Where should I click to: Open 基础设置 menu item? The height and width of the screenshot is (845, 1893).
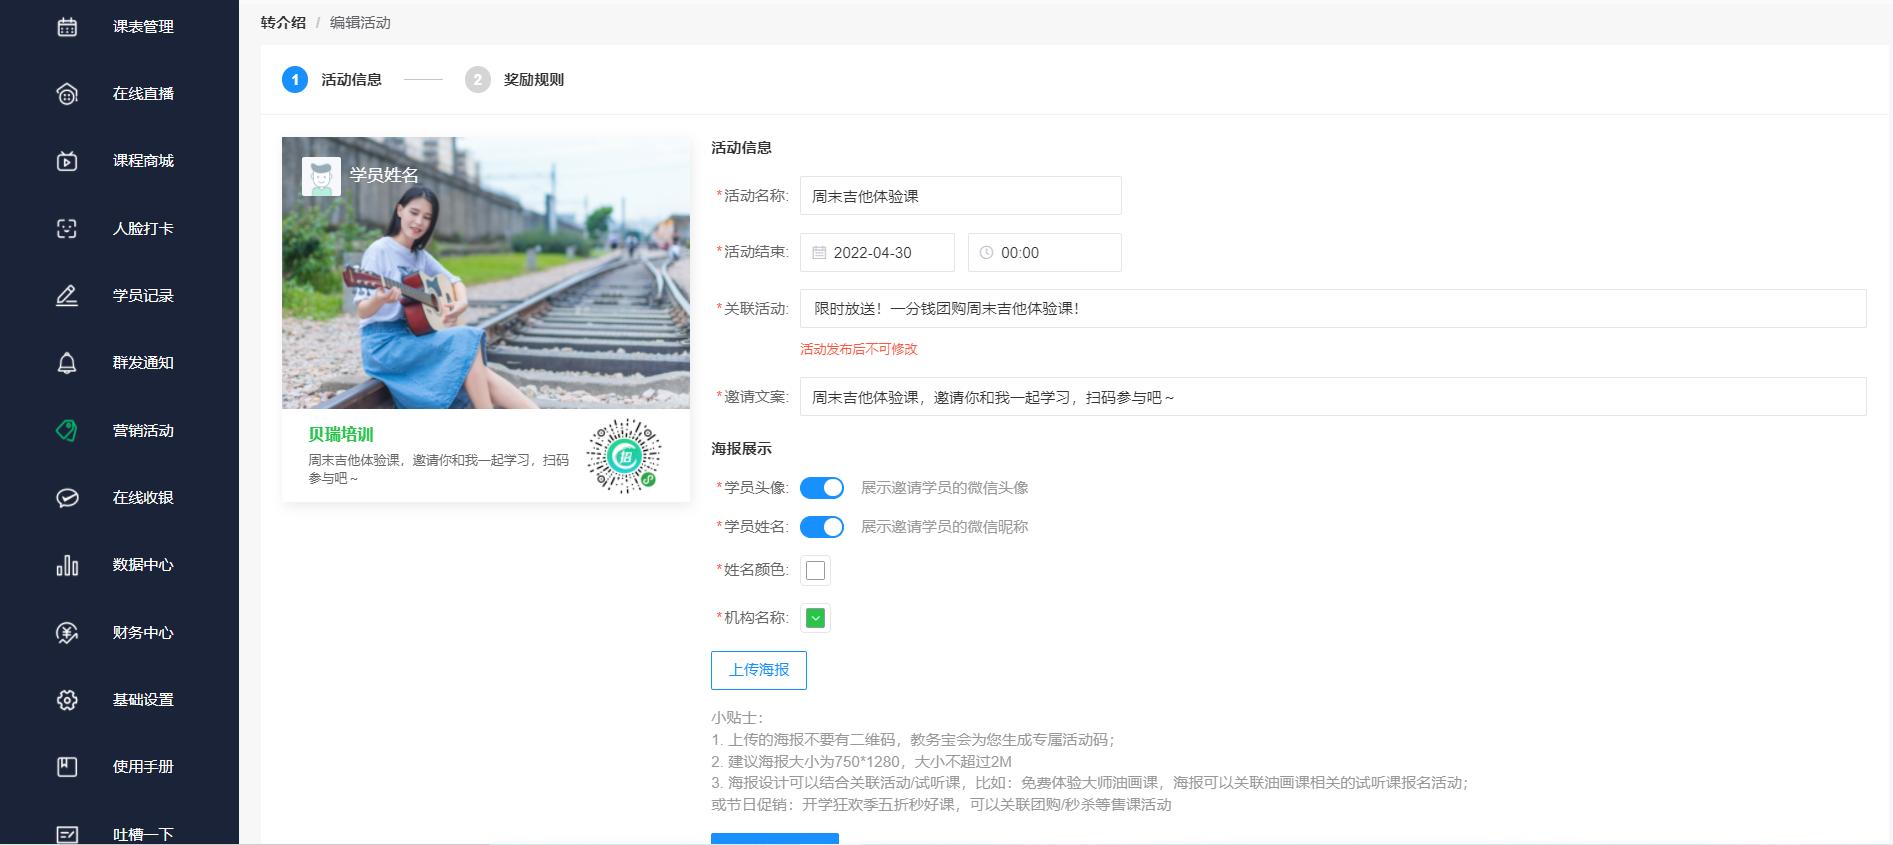click(143, 700)
